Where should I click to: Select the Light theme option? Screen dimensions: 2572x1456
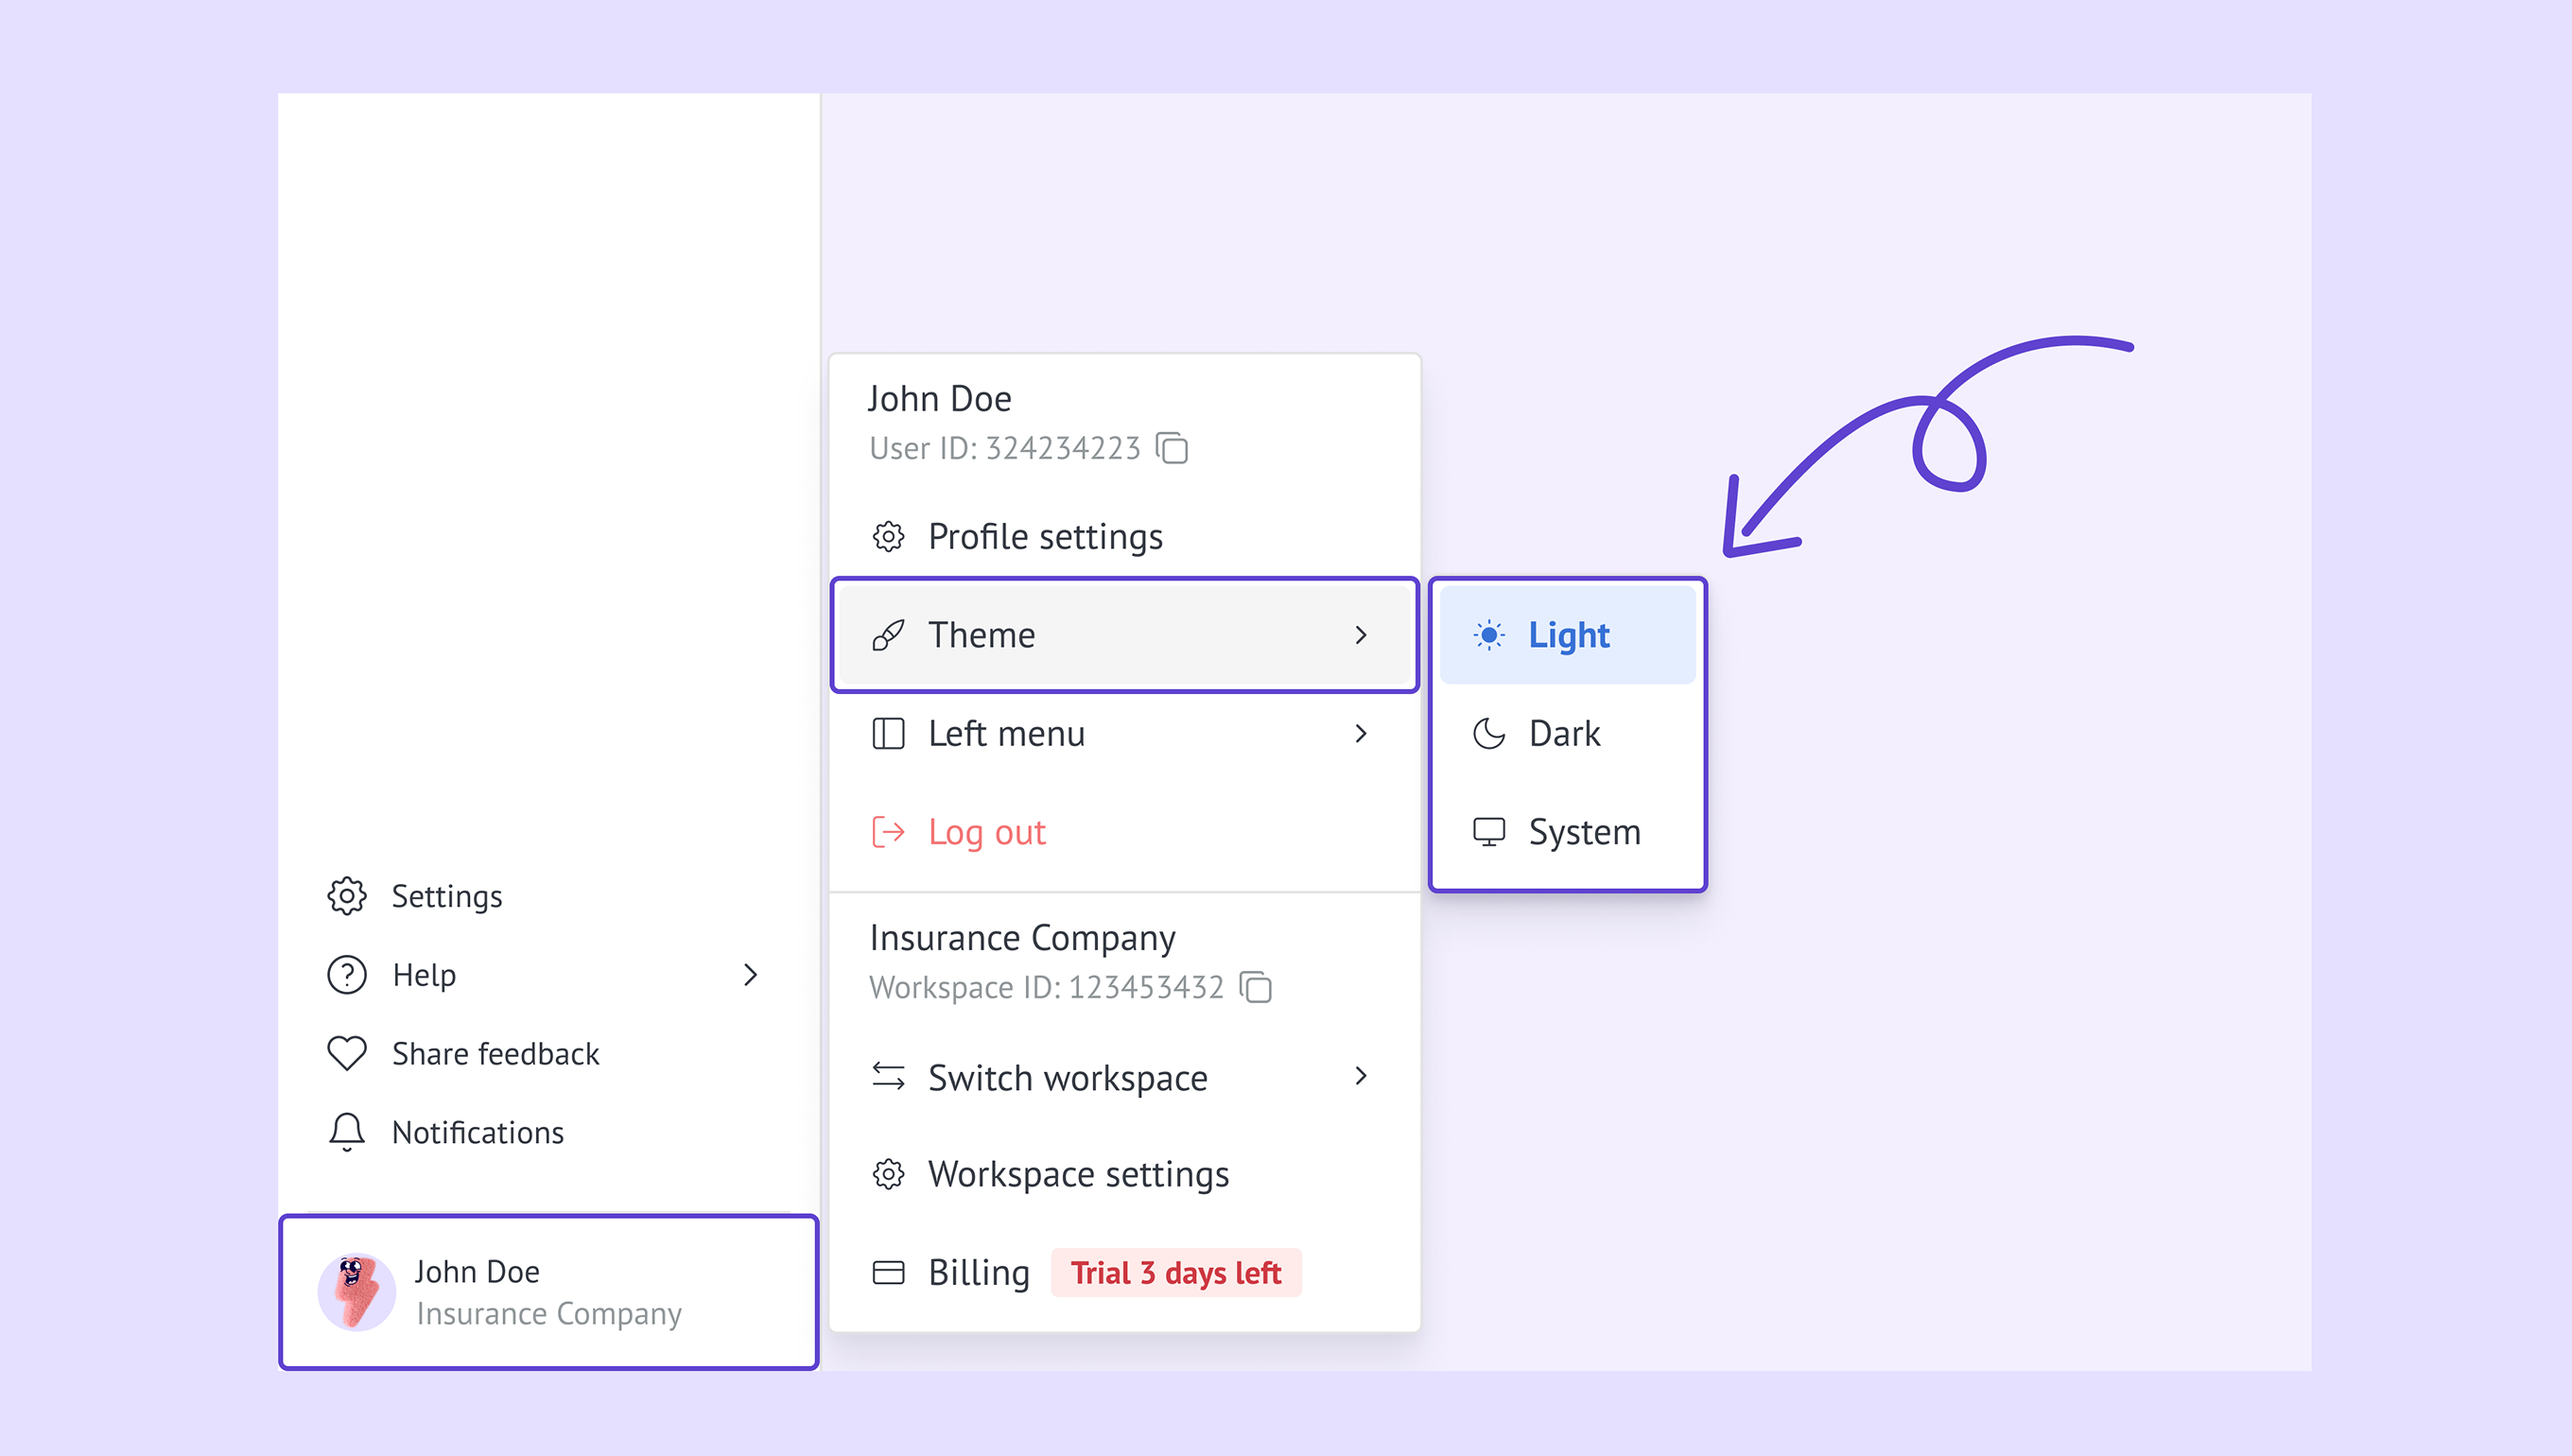(x=1567, y=635)
